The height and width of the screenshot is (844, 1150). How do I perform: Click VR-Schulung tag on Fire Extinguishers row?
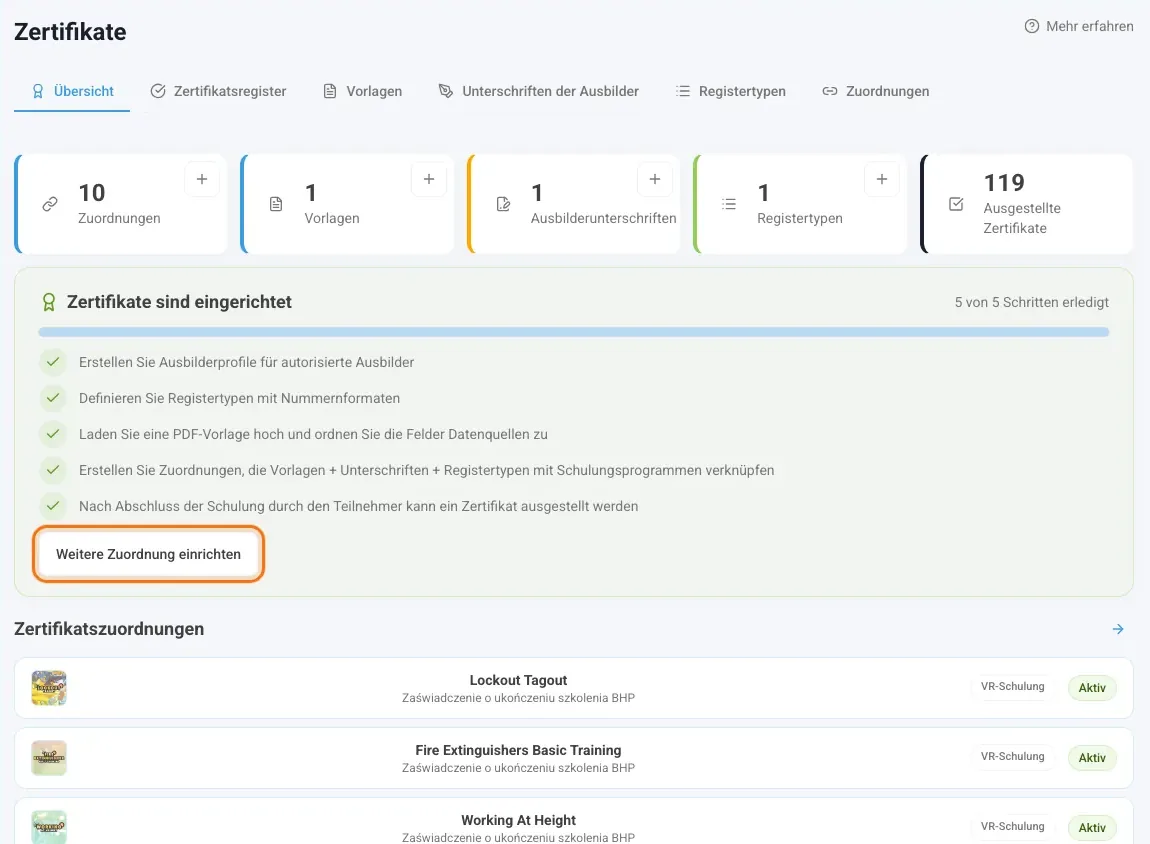coord(1013,756)
